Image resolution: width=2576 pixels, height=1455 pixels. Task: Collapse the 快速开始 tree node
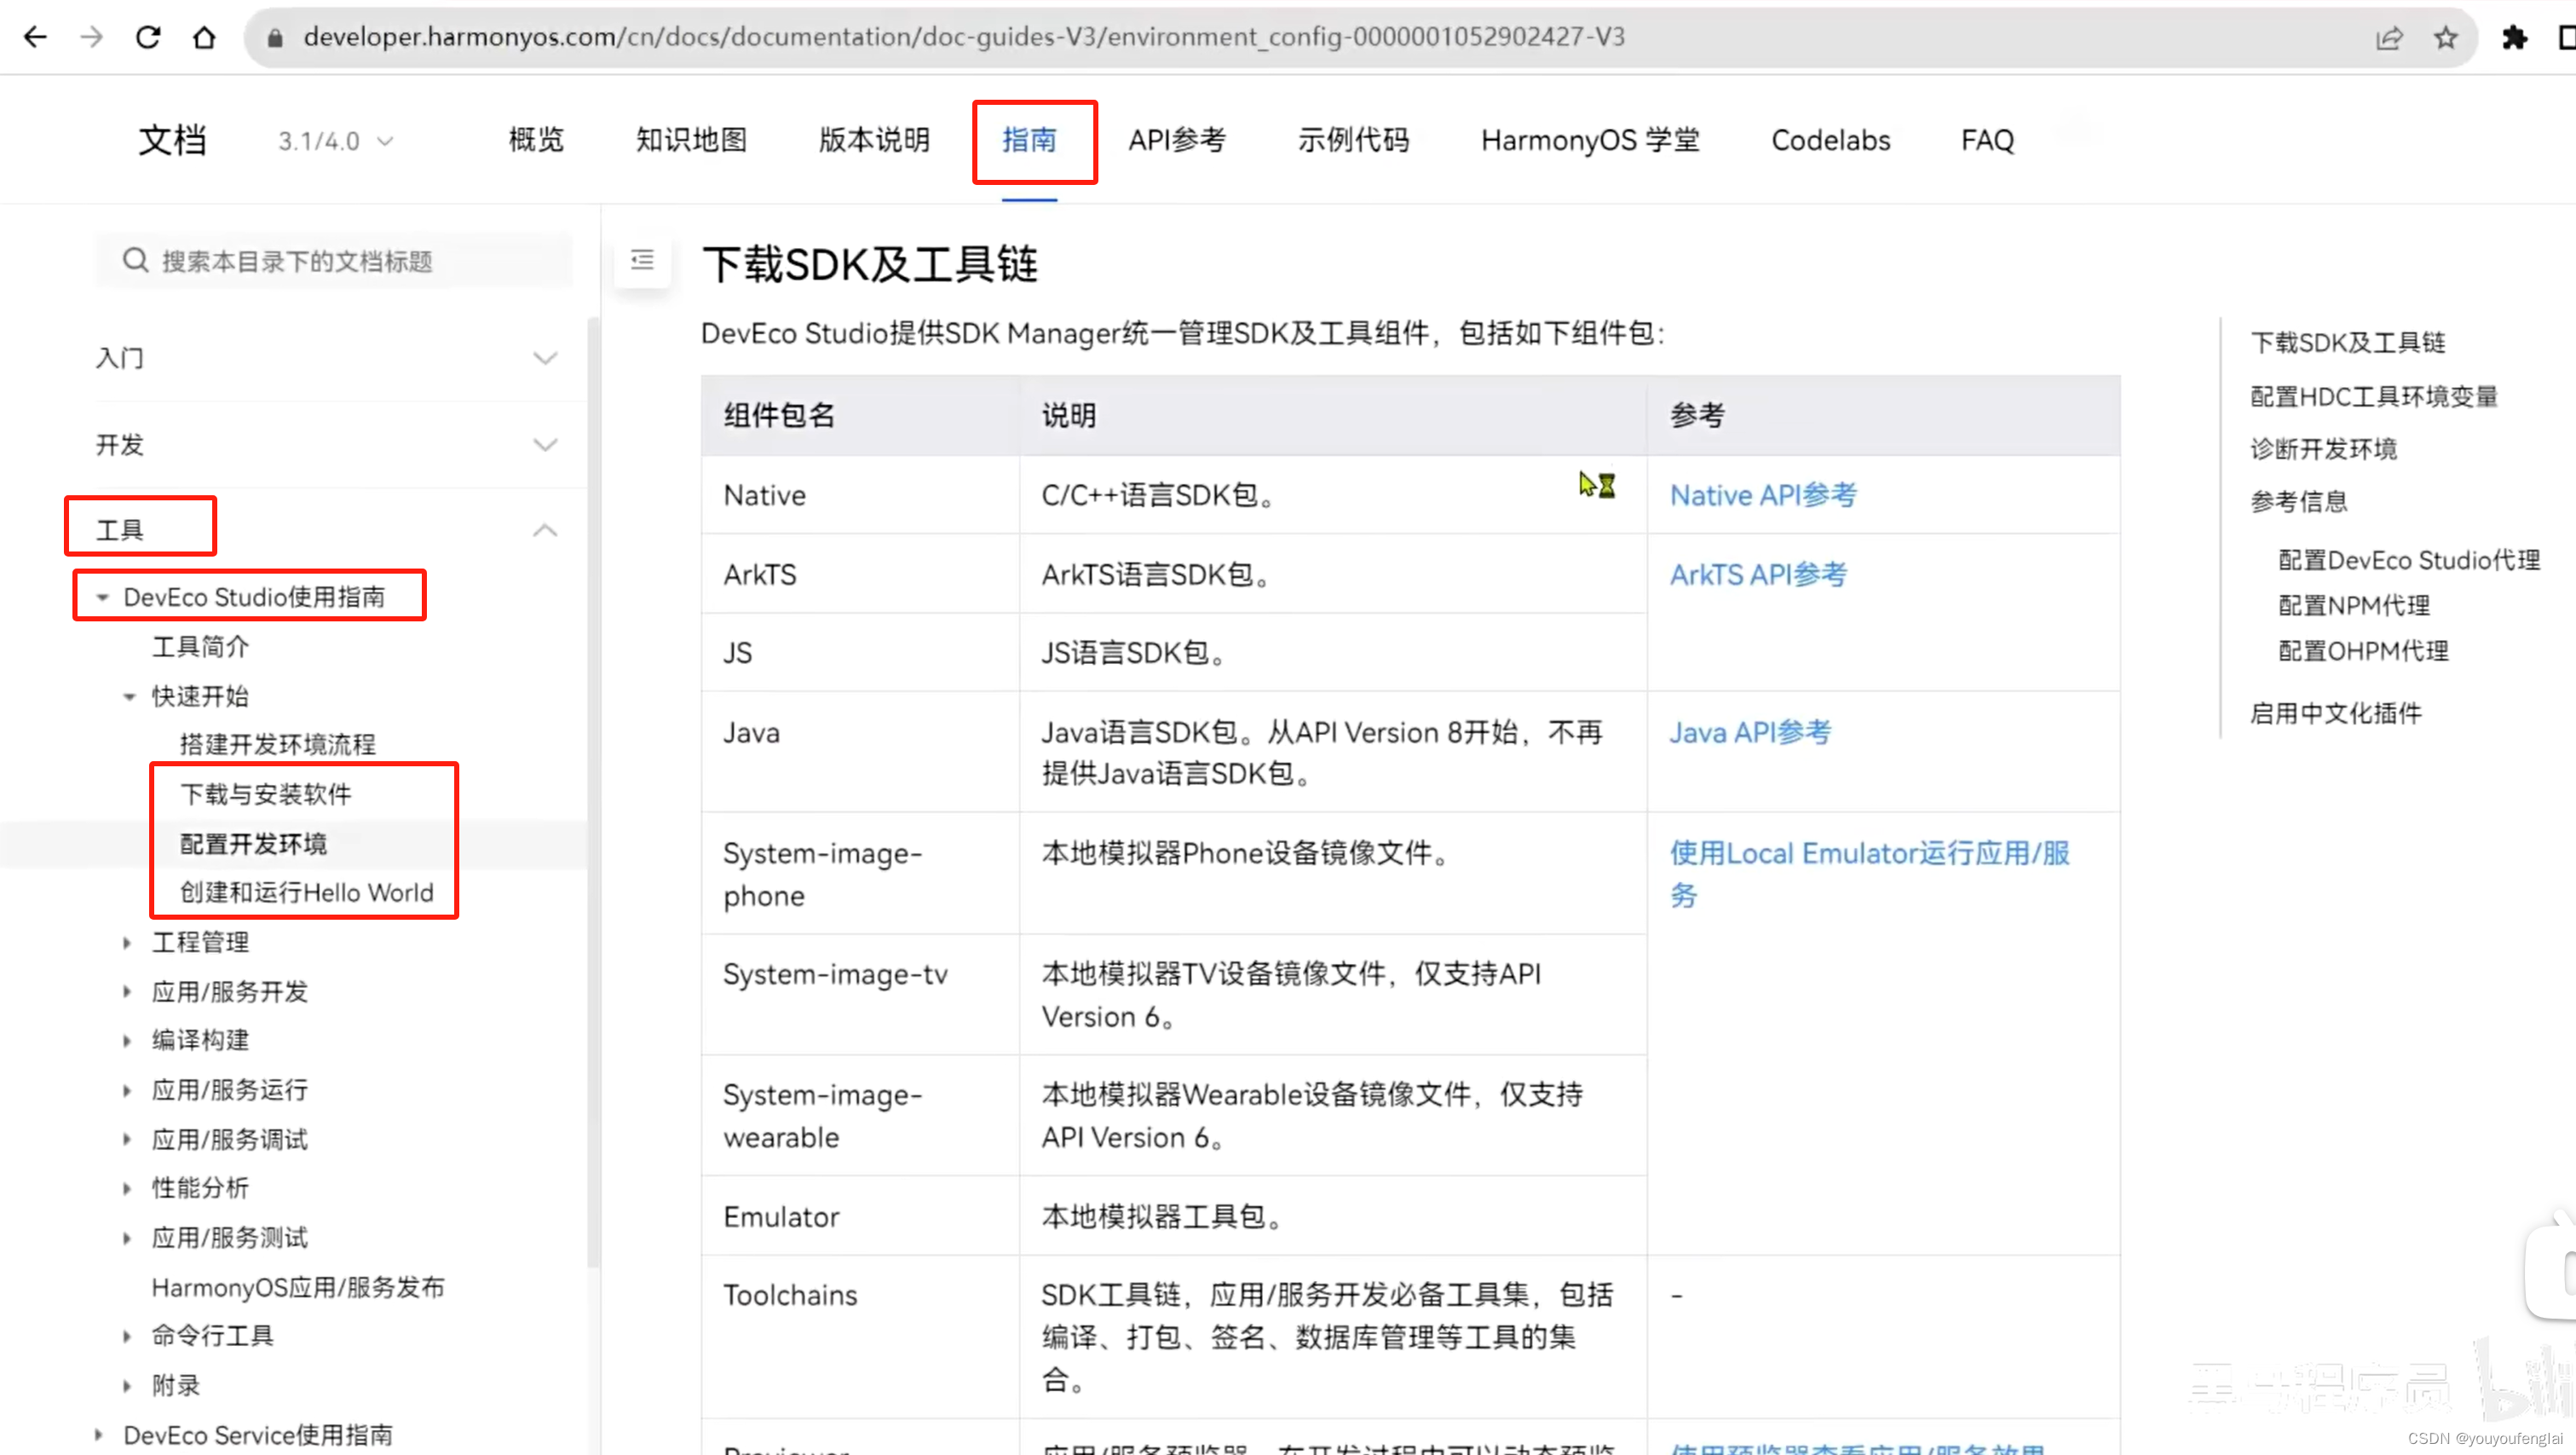130,696
